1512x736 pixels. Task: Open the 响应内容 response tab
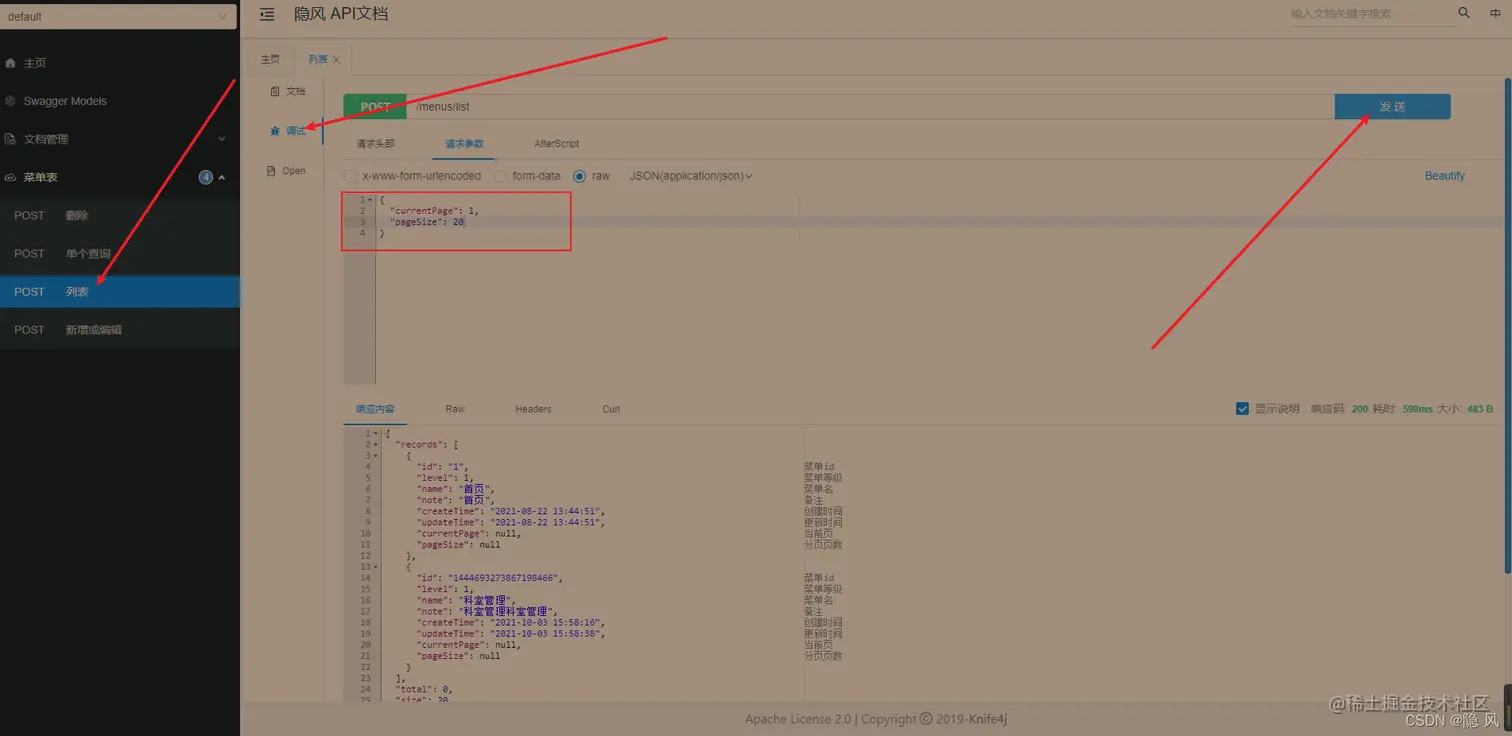click(375, 409)
